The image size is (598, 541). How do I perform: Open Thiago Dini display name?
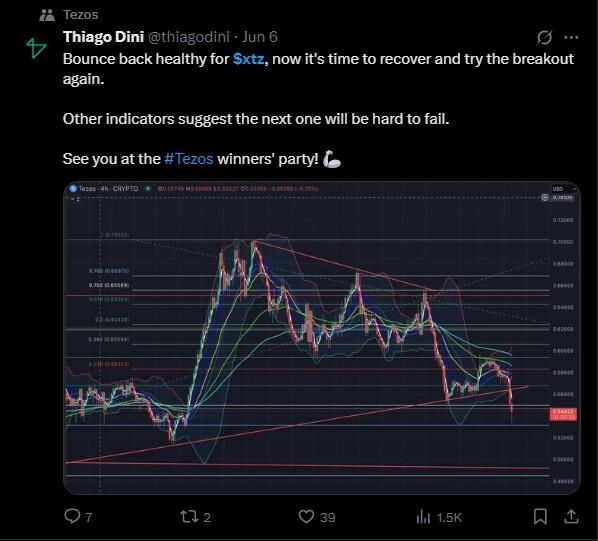pos(103,37)
